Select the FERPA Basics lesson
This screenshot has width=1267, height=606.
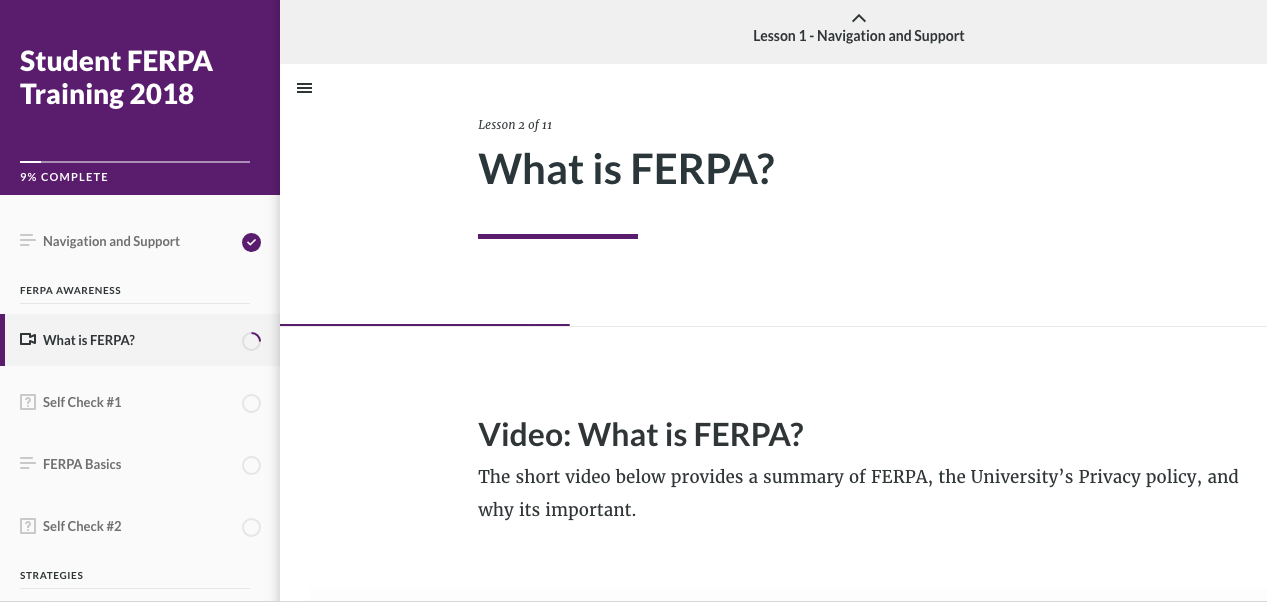click(x=140, y=464)
